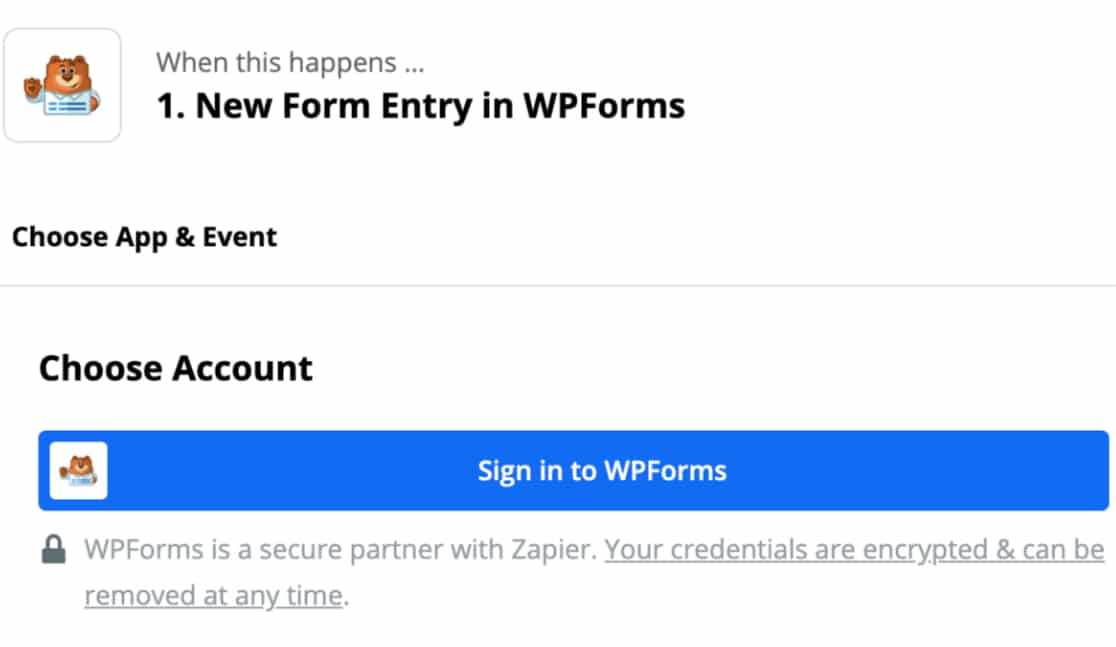Click the When this happens label

click(x=292, y=62)
